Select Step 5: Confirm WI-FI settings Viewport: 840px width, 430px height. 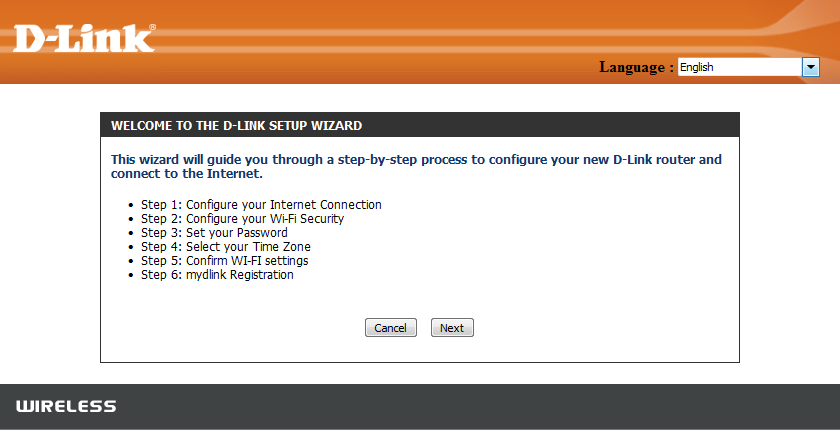tap(225, 261)
